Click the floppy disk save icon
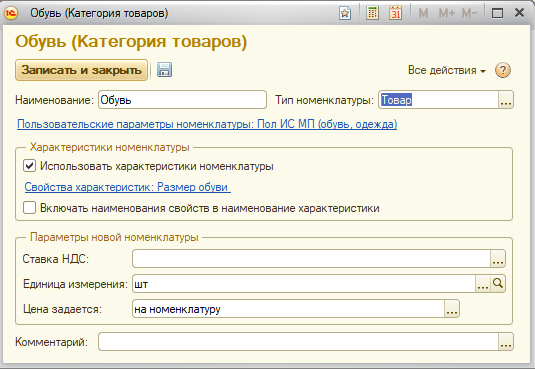 pyautogui.click(x=164, y=70)
